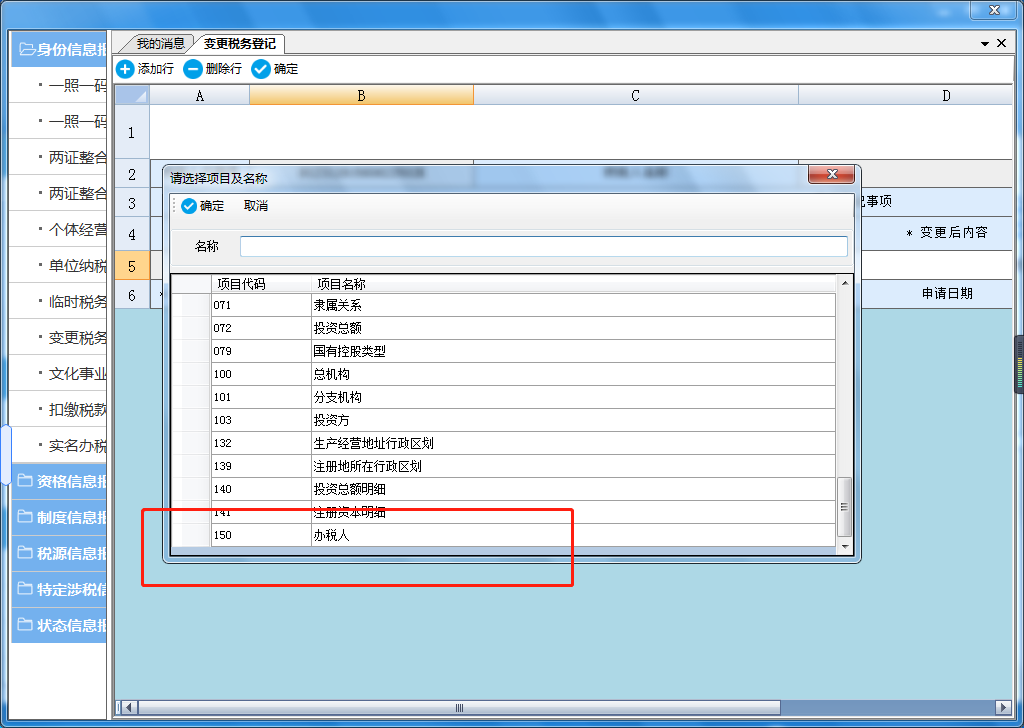Cancel the dialog with 取消
Screen dimensions: 1024x728
click(256, 206)
